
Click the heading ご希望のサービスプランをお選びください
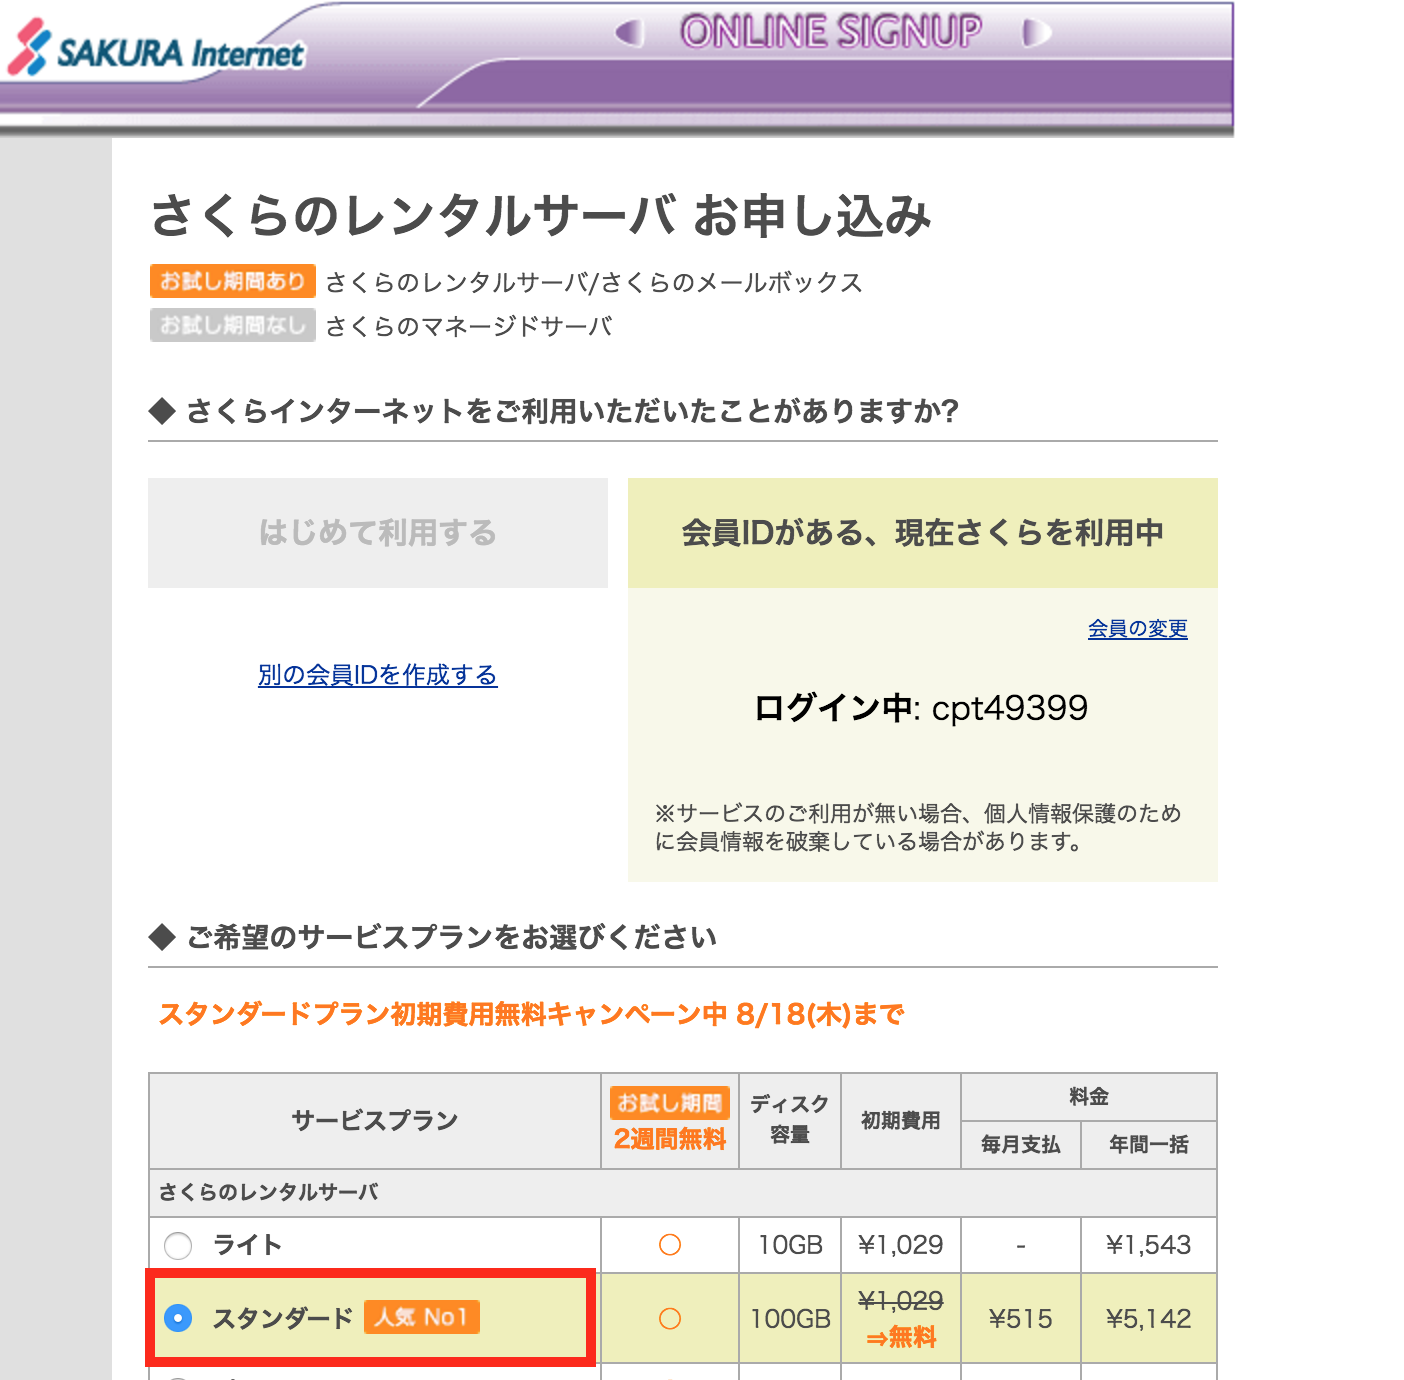tap(452, 937)
